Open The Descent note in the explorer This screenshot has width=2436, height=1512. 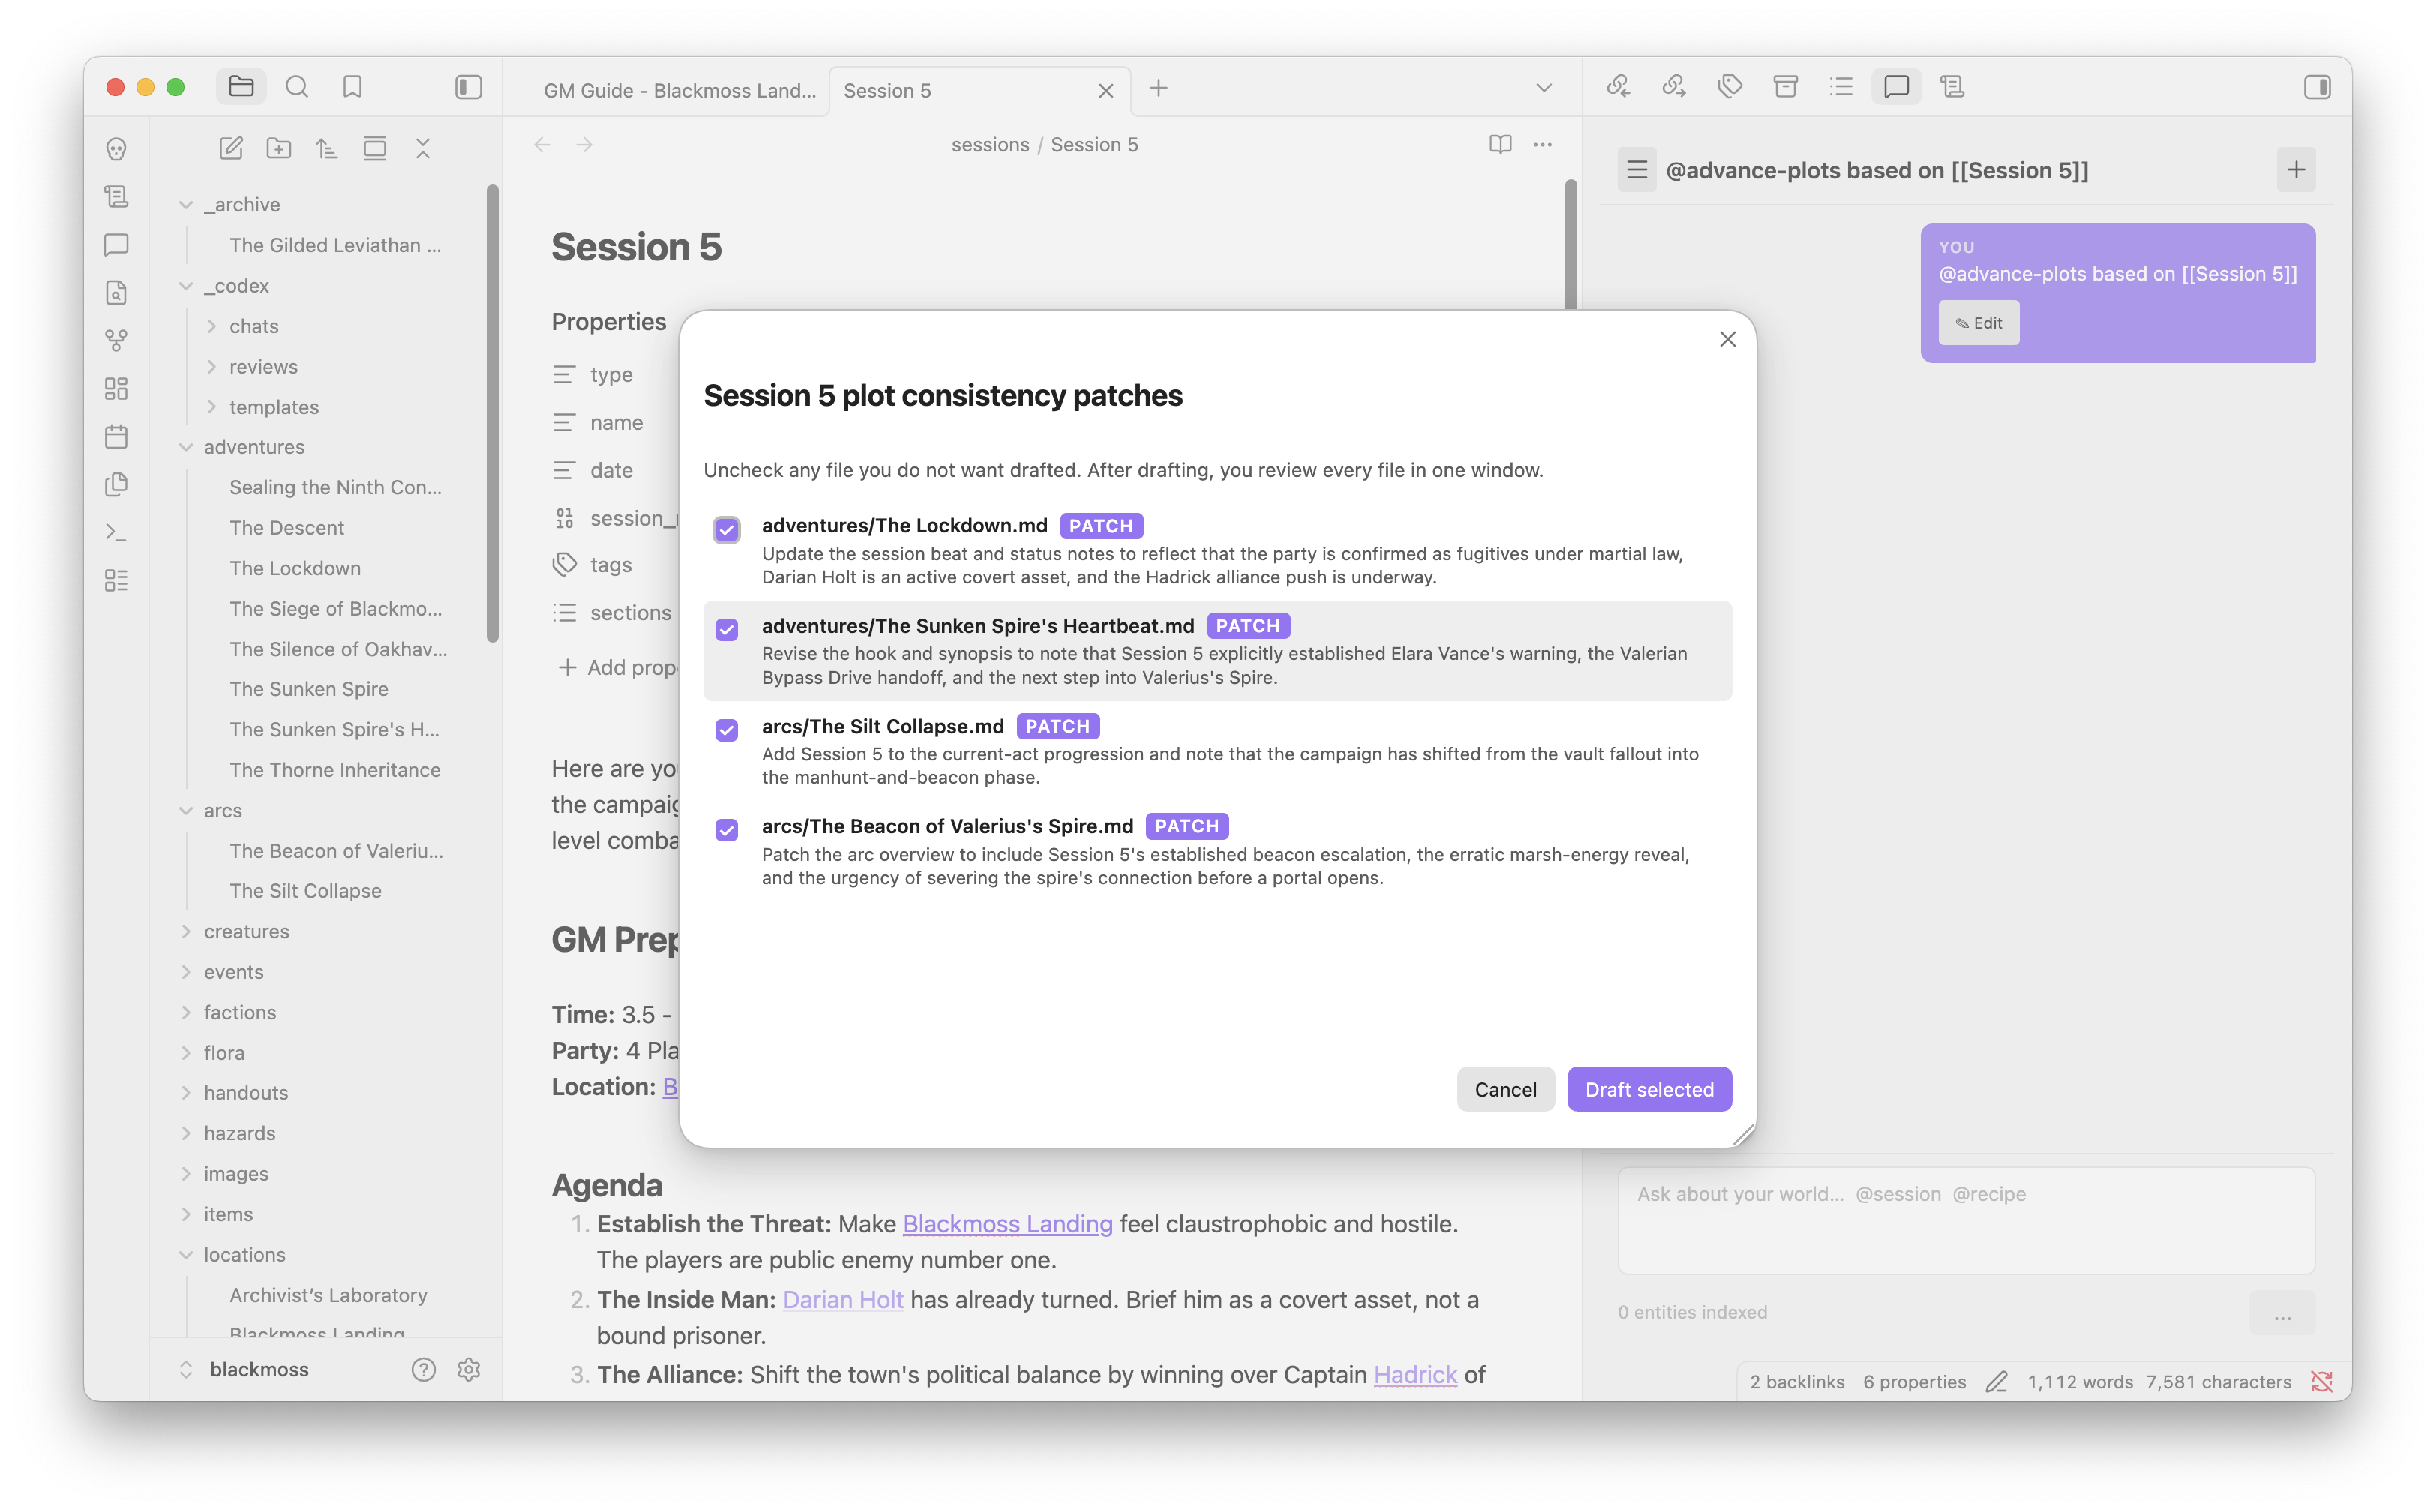pos(286,528)
